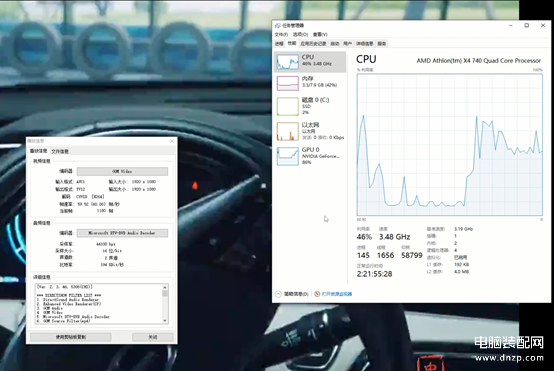Switch to the 文件信息 tab in playback dialog
554x371 pixels.
(60, 151)
